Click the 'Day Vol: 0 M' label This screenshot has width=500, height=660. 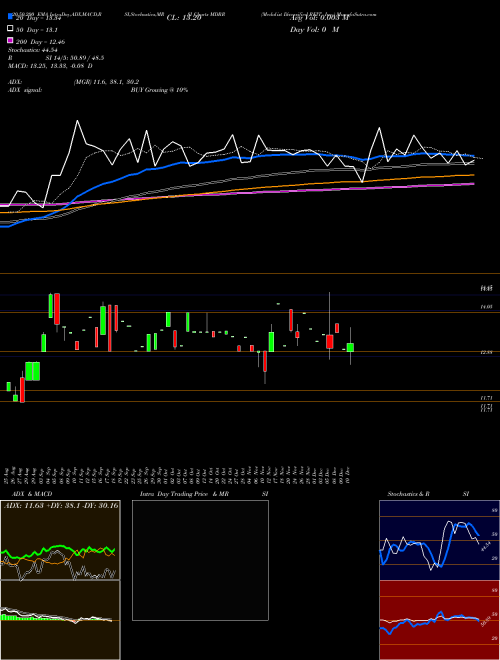pyautogui.click(x=314, y=29)
